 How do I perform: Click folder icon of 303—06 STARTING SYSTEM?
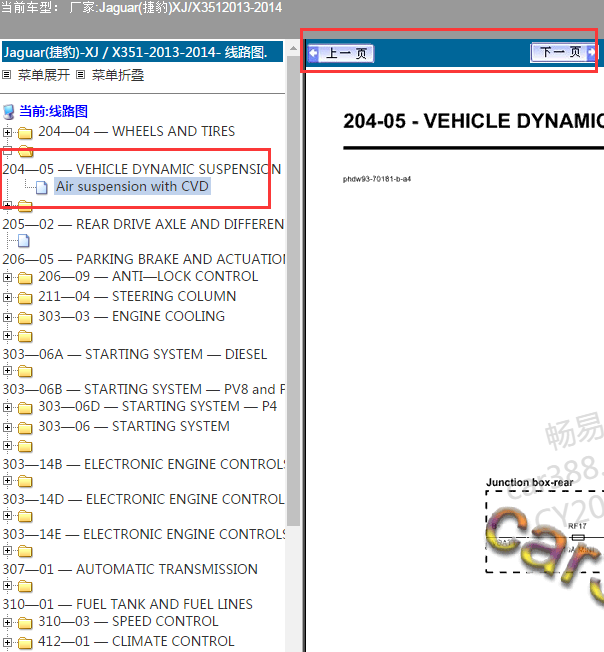(x=25, y=427)
